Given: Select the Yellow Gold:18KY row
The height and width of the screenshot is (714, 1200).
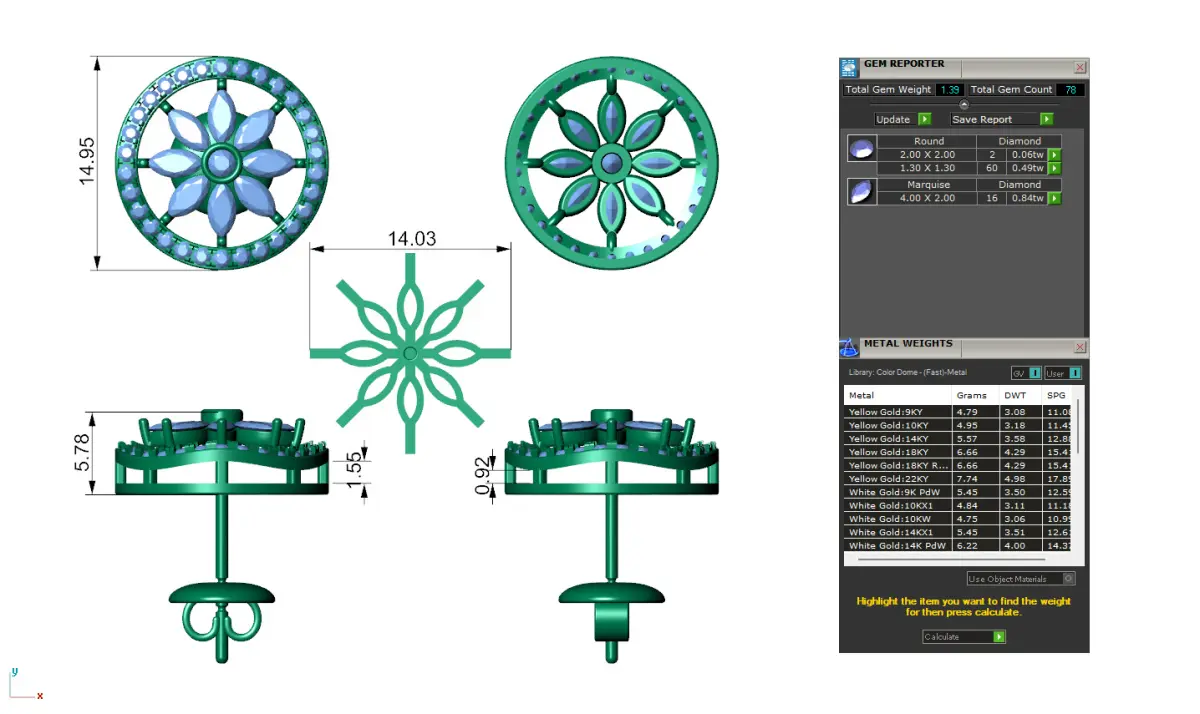Looking at the screenshot, I should click(958, 452).
